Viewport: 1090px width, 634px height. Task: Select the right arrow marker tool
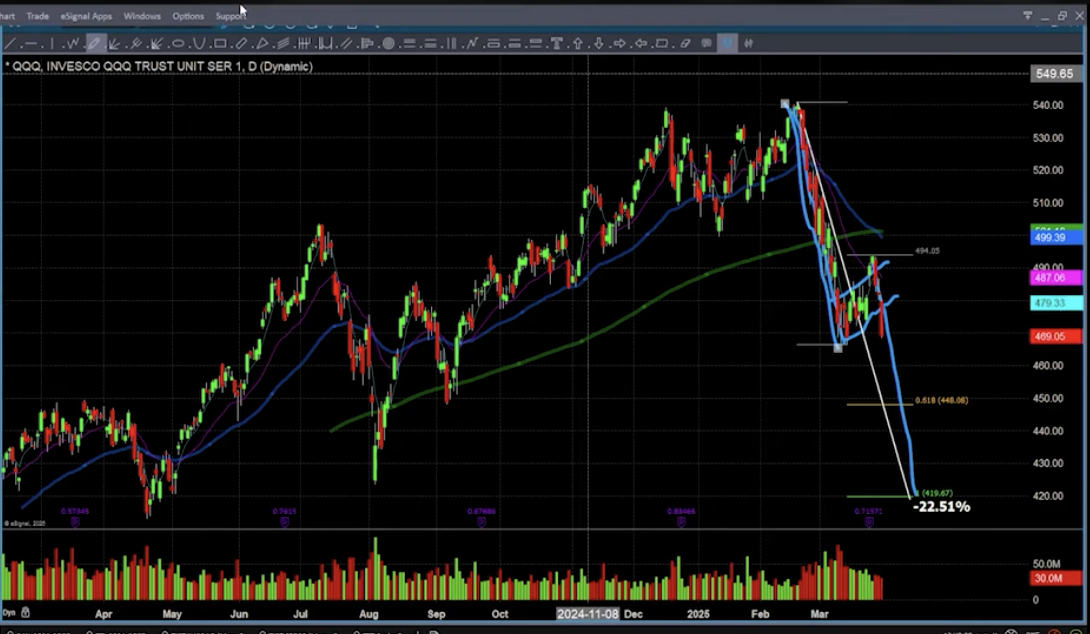[x=619, y=43]
